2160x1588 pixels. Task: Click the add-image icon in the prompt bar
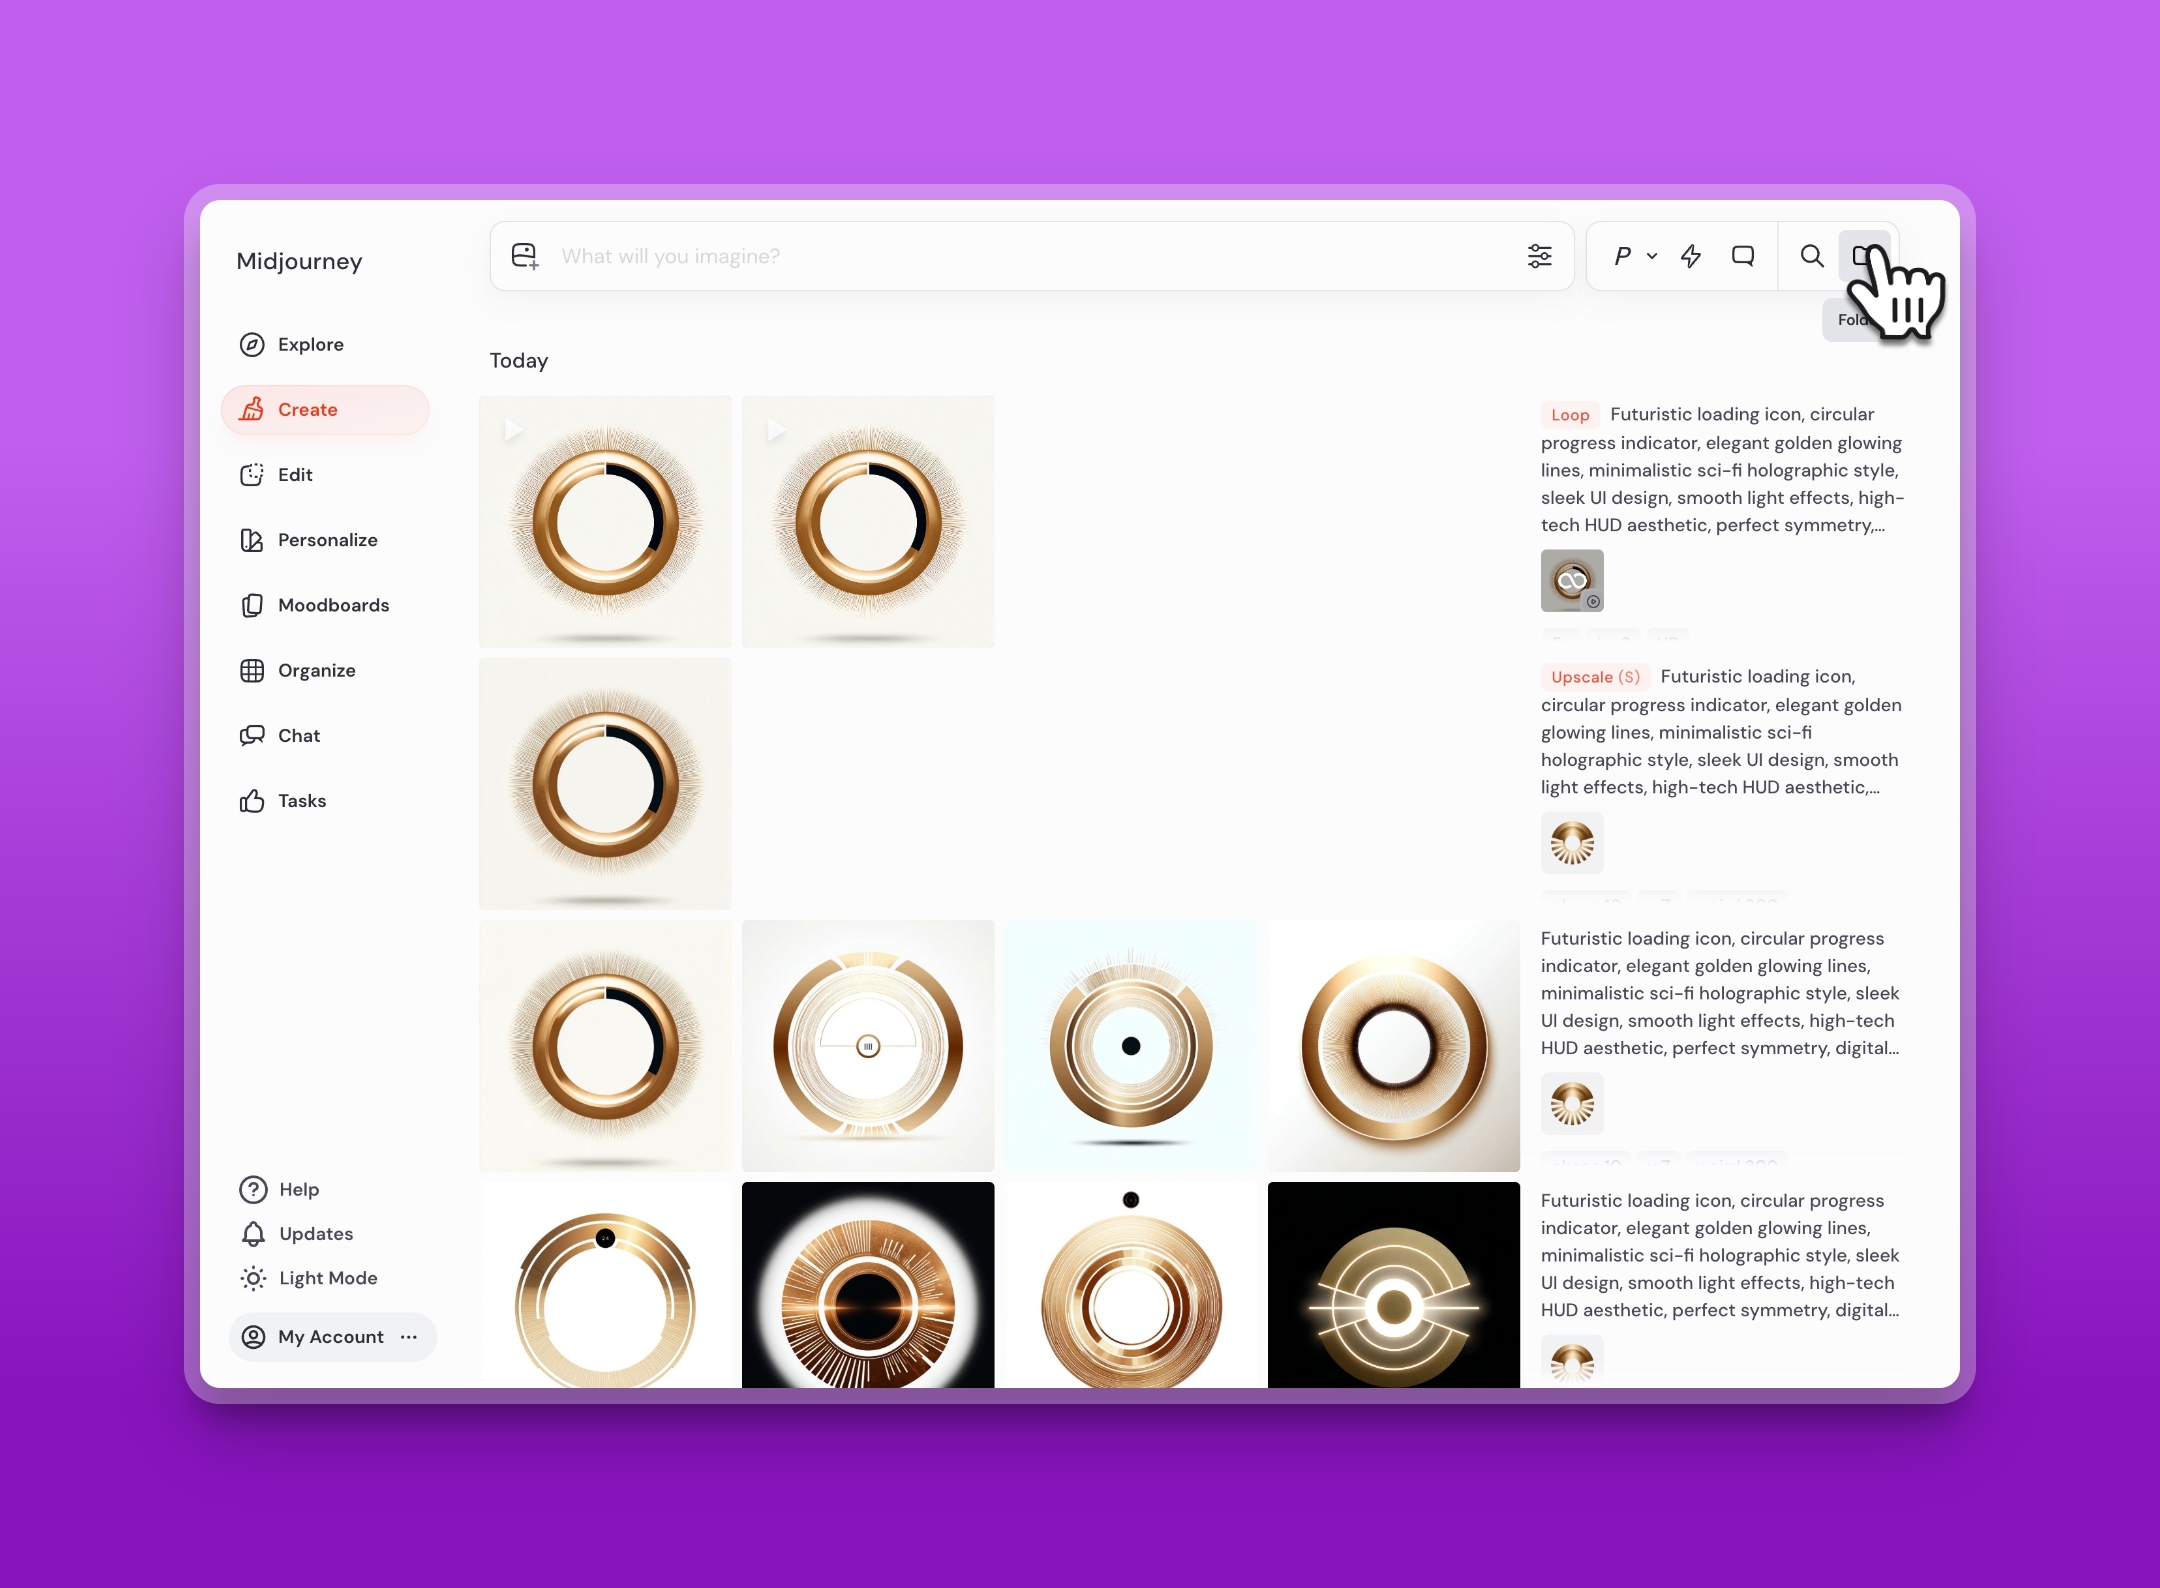pyautogui.click(x=525, y=256)
